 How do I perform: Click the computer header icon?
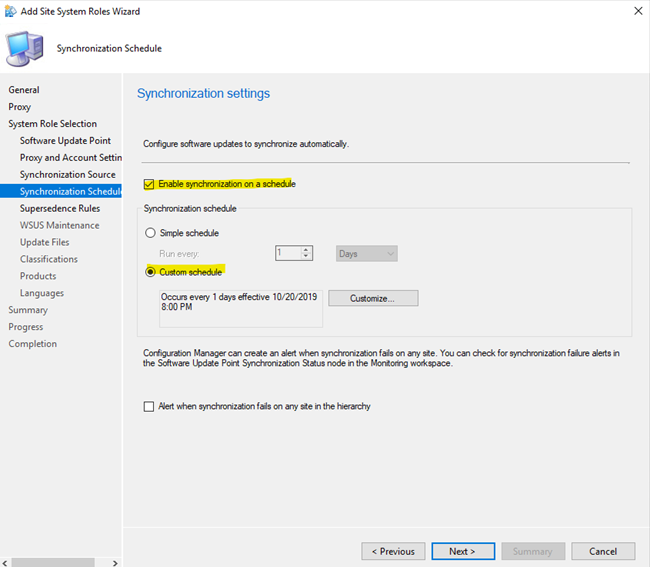pyautogui.click(x=24, y=49)
